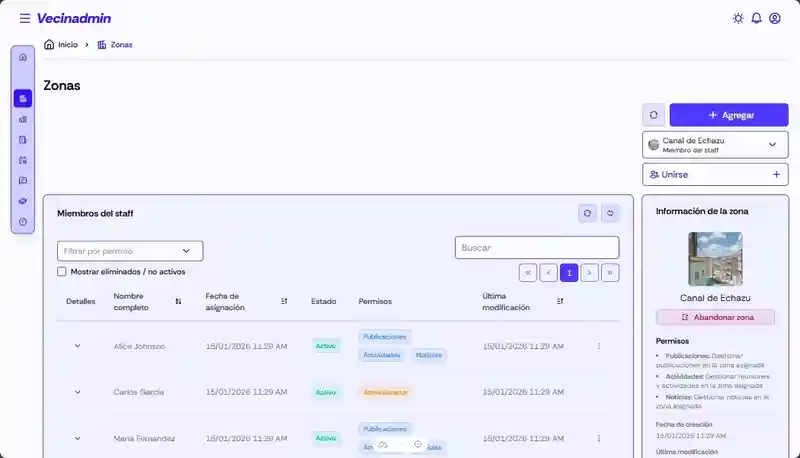
Task: Open the statistics chart icon in sidebar
Action: (23, 119)
